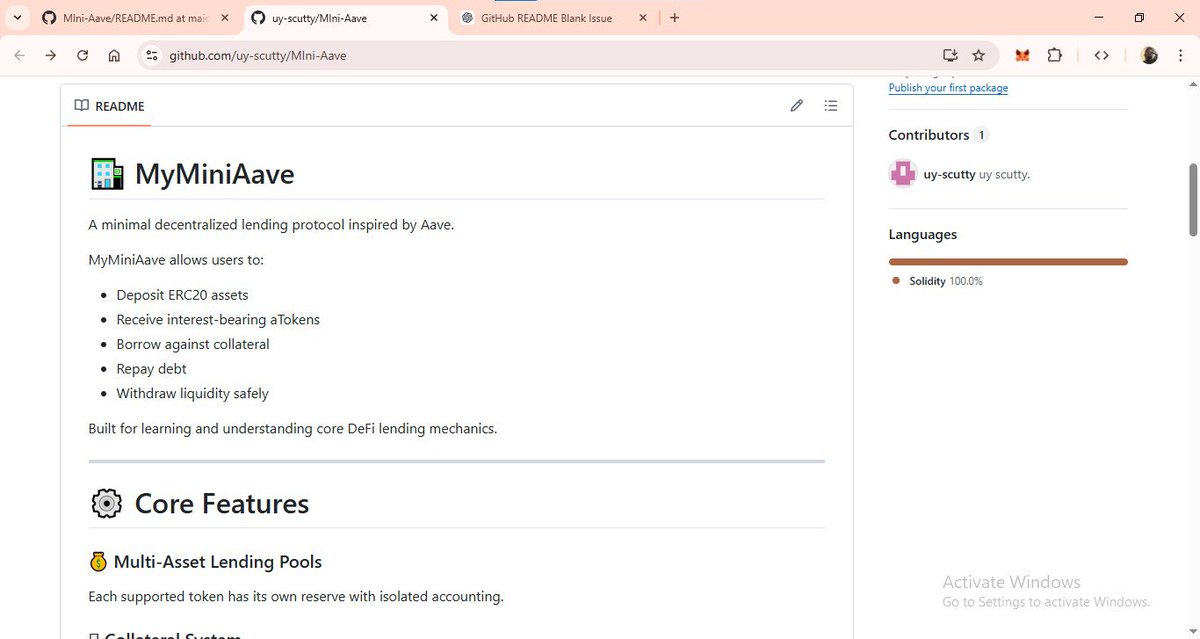Edit the README with pencil icon
The image size is (1200, 639).
[x=797, y=106]
